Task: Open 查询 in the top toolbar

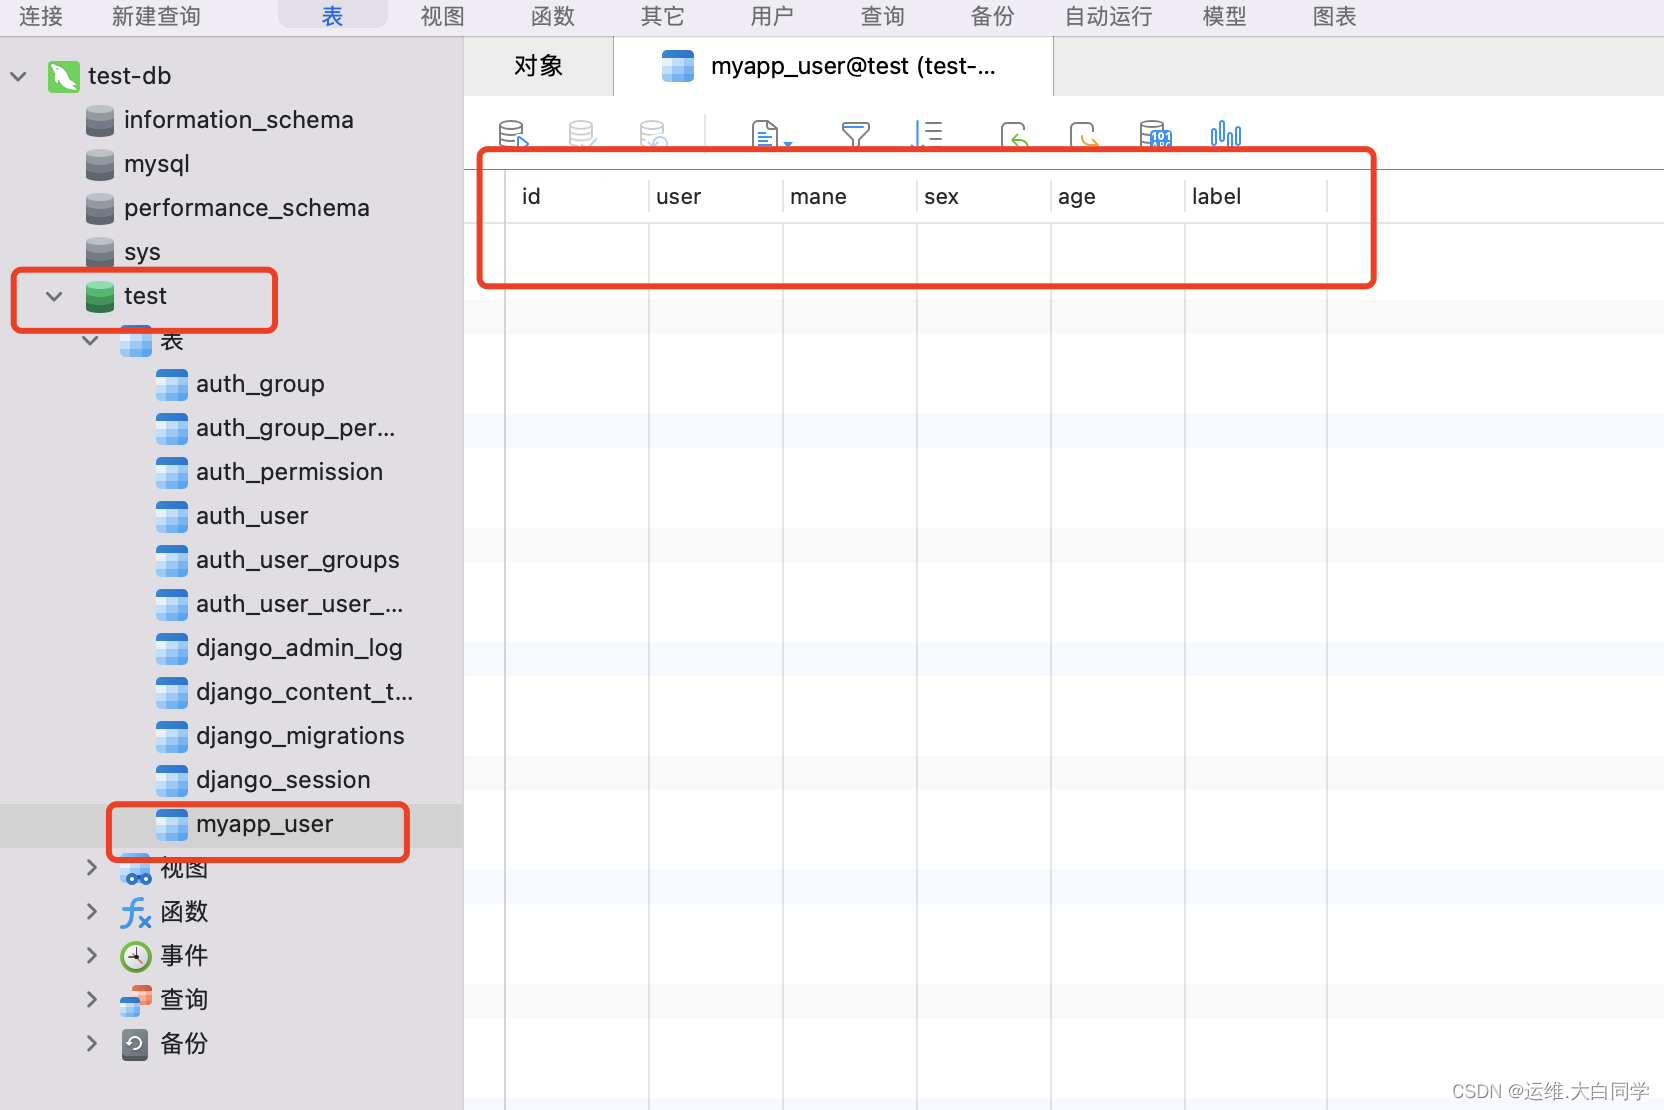Action: pos(883,16)
